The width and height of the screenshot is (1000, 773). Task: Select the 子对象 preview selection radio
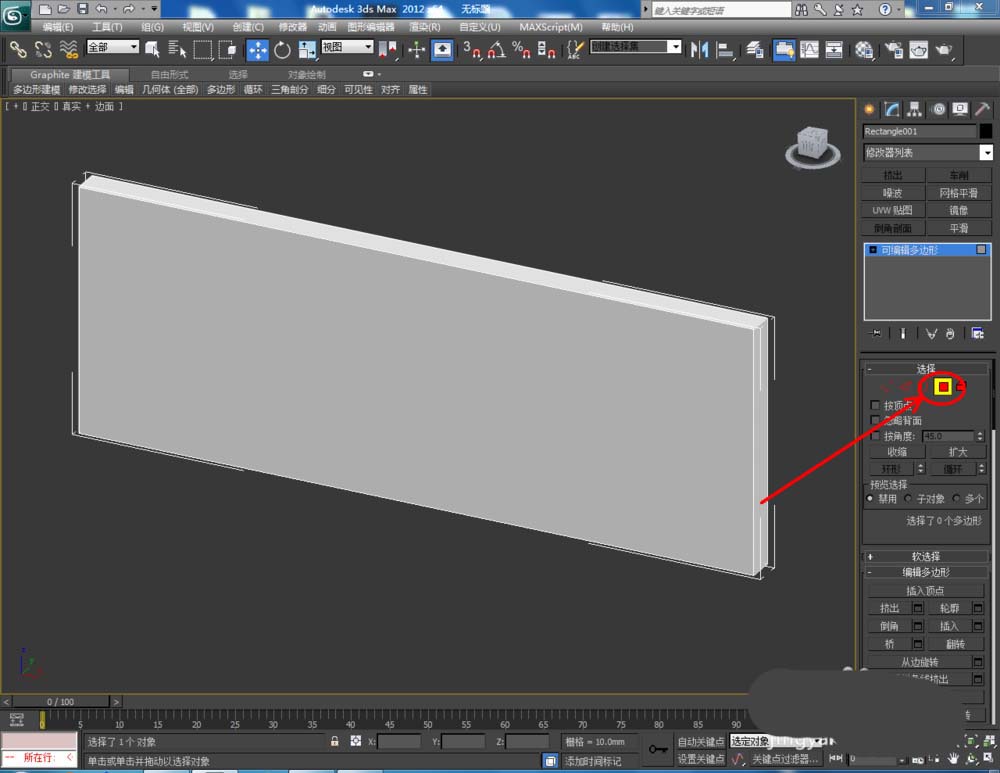point(908,498)
